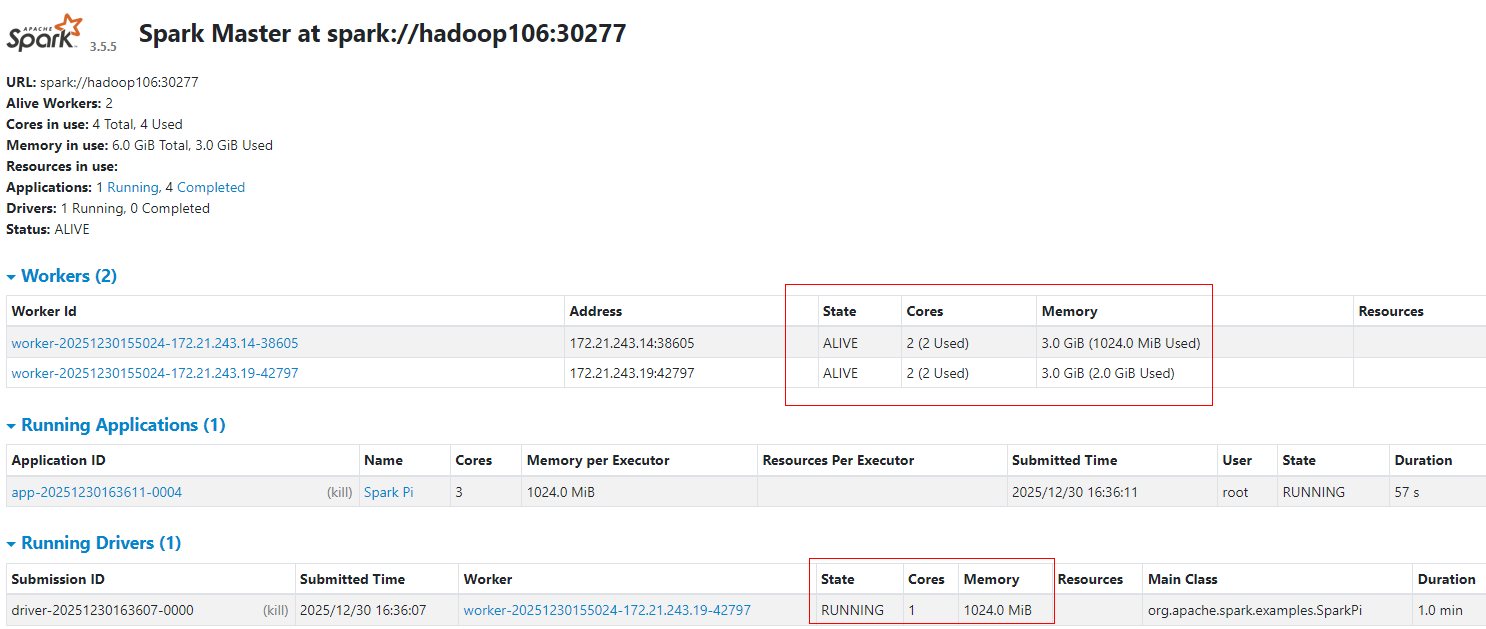Screen dimensions: 1486x629
Task: Select application submitted time 2025/12/30 16:36:11
Action: [x=1075, y=492]
